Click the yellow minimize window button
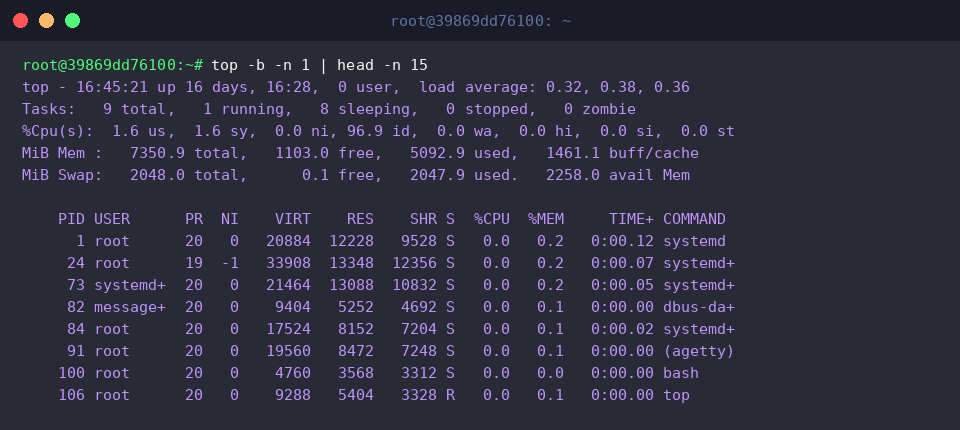 (47, 21)
